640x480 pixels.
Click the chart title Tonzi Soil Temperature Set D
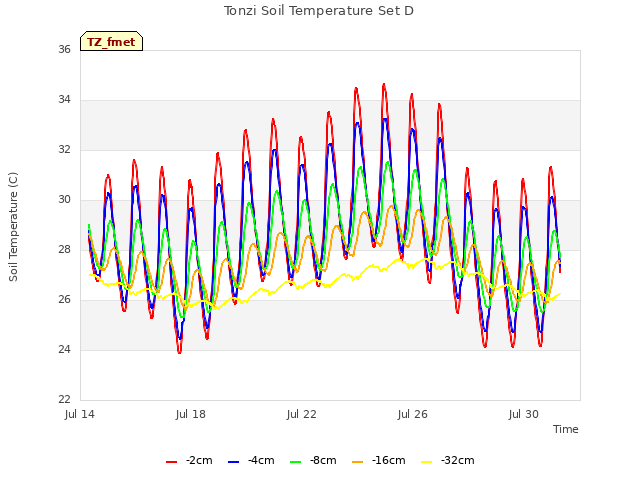[319, 11]
